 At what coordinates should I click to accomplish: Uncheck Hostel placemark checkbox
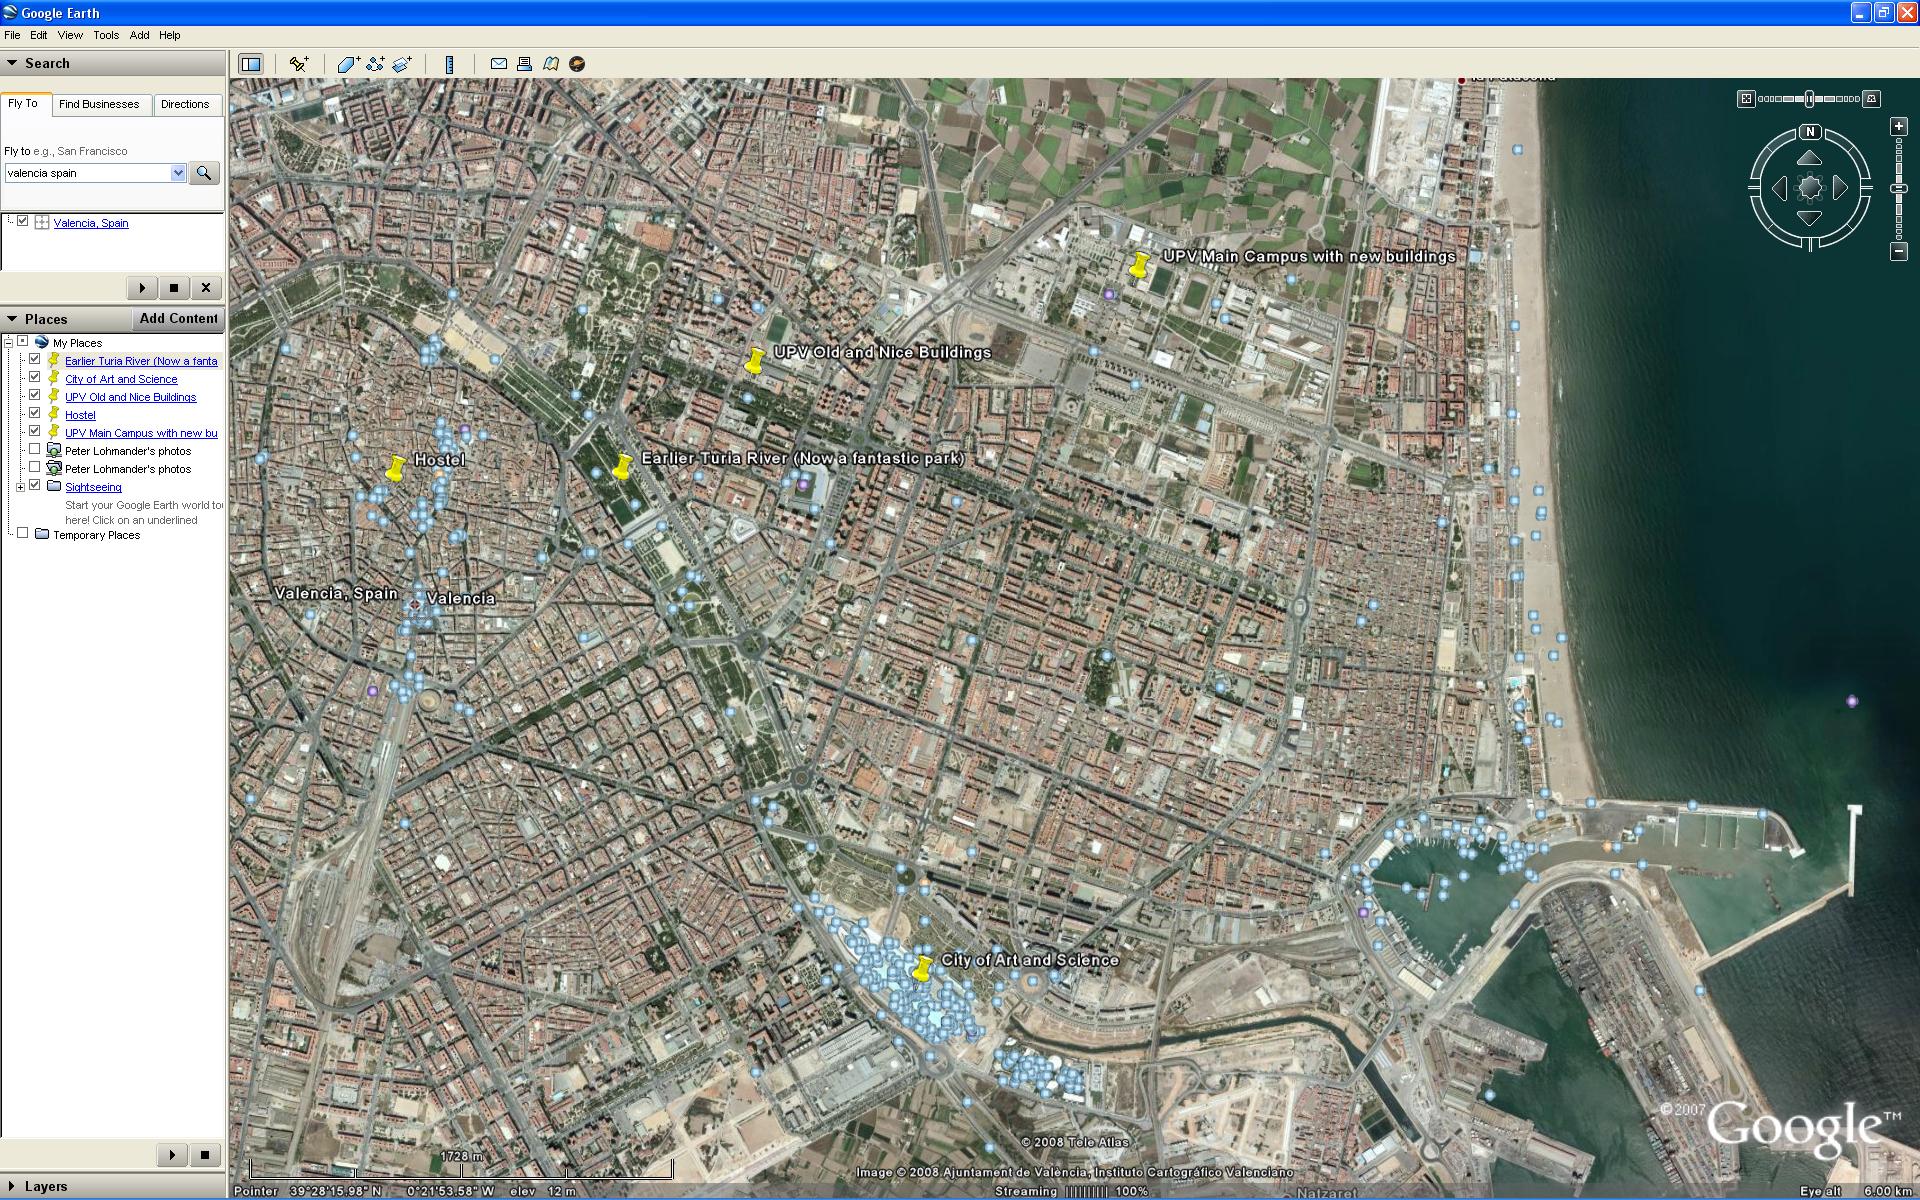[35, 414]
